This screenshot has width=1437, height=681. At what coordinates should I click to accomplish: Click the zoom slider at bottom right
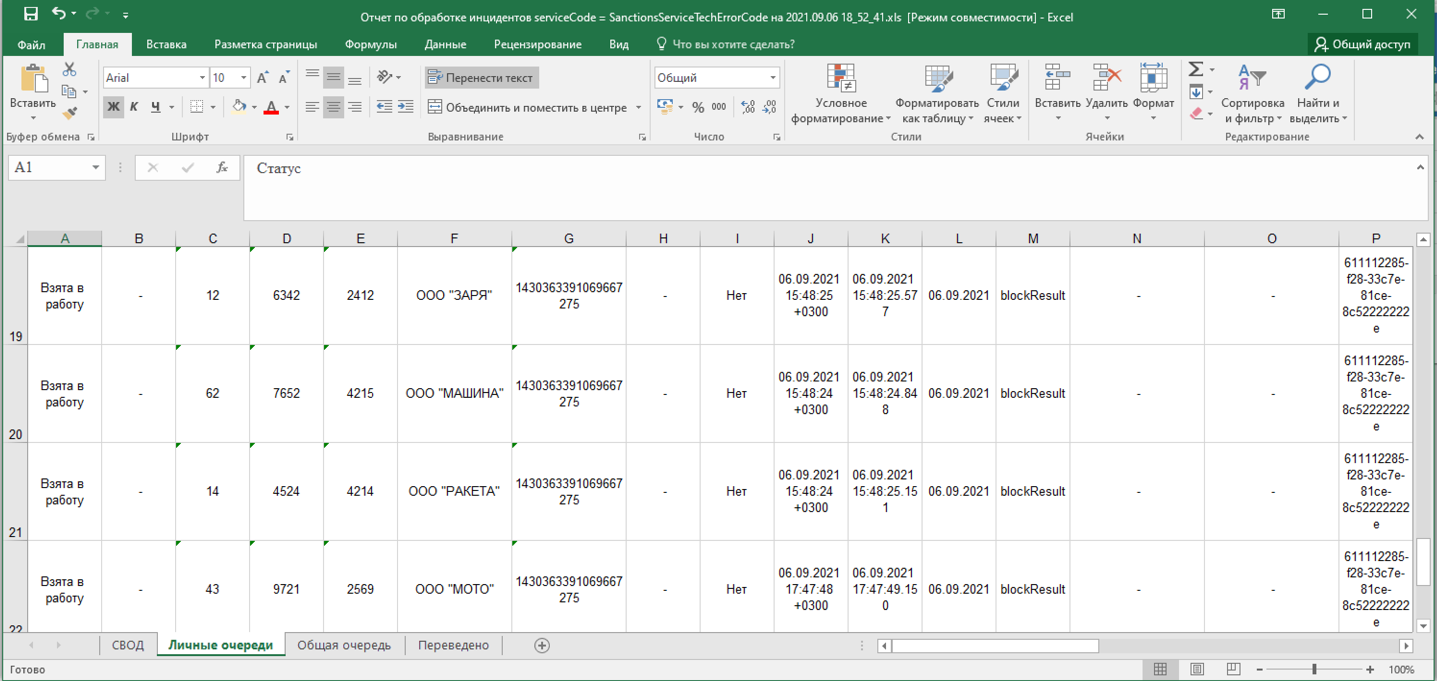point(1314,669)
